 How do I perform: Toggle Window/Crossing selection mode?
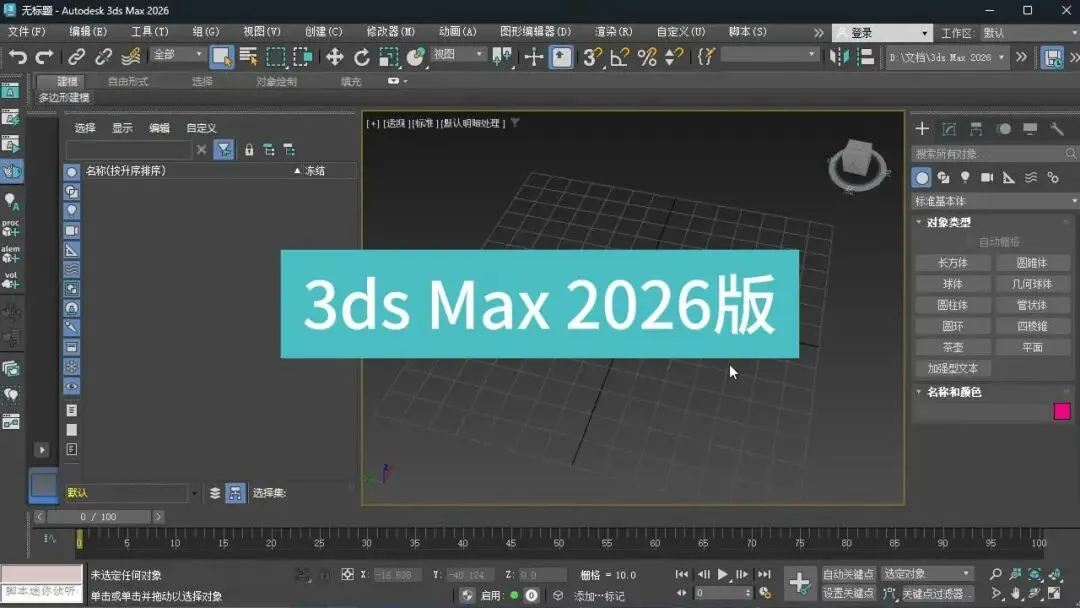tap(302, 57)
